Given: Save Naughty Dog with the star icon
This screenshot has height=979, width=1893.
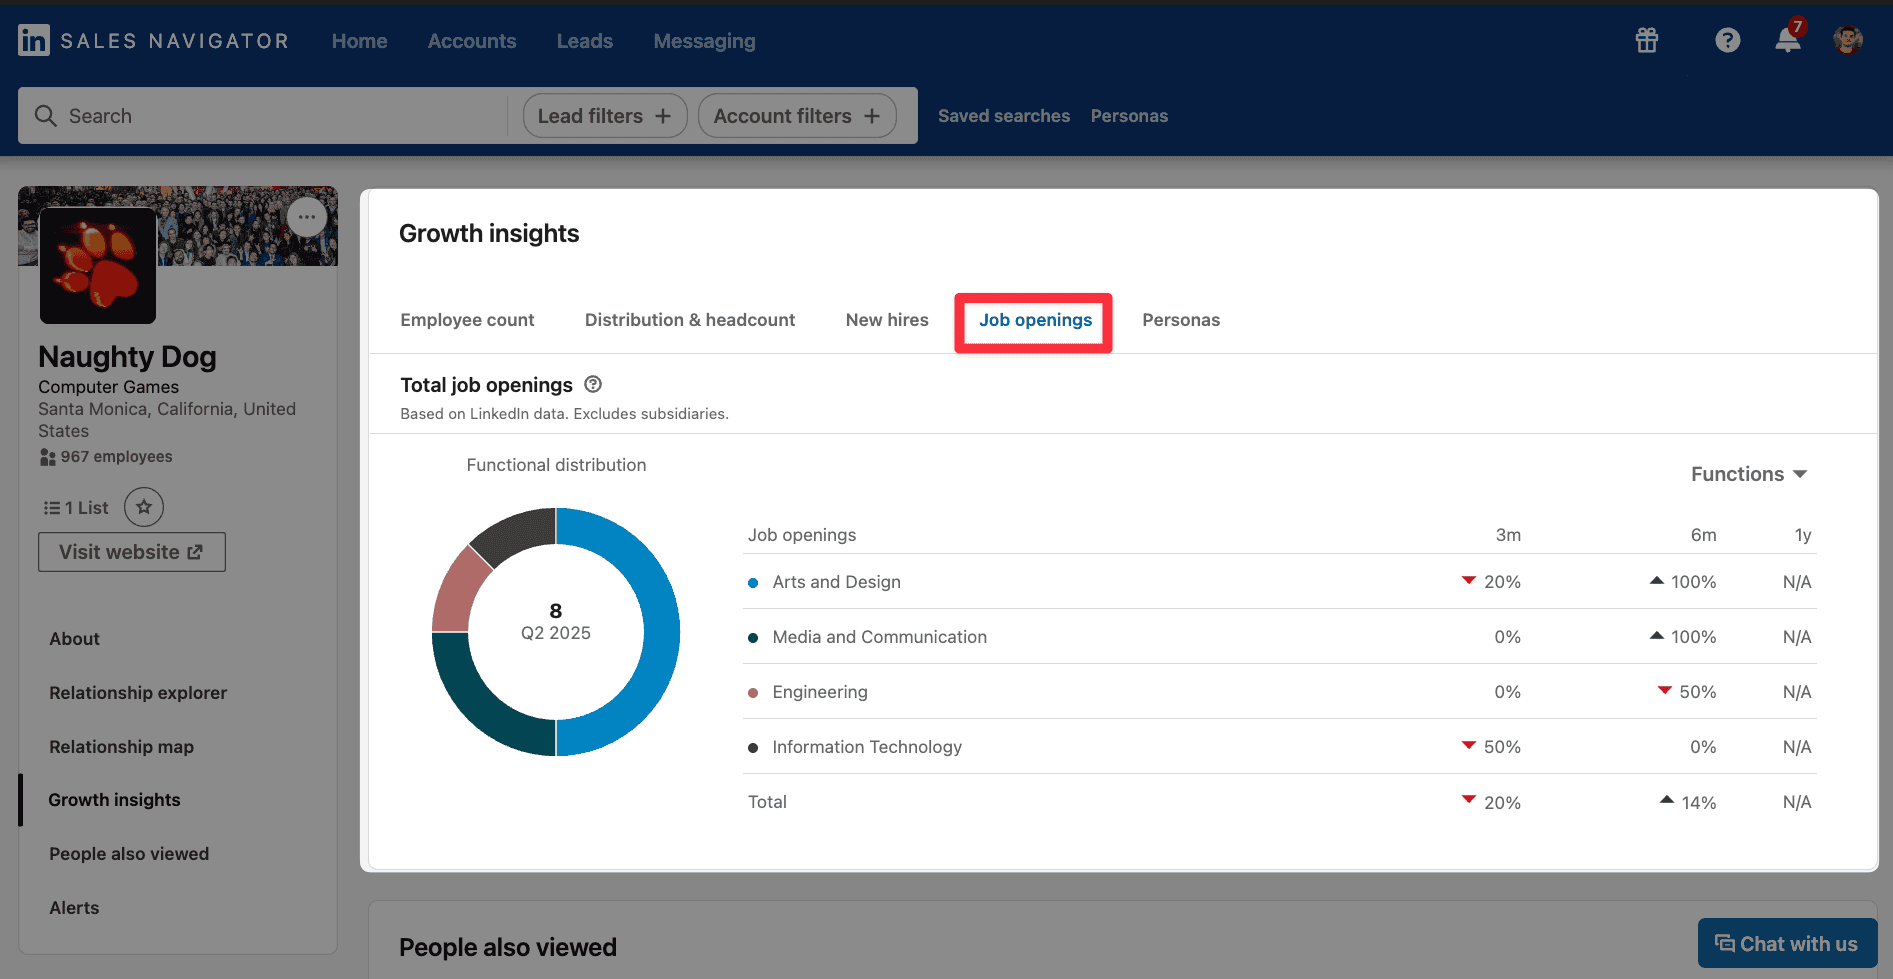Looking at the screenshot, I should click(x=144, y=507).
